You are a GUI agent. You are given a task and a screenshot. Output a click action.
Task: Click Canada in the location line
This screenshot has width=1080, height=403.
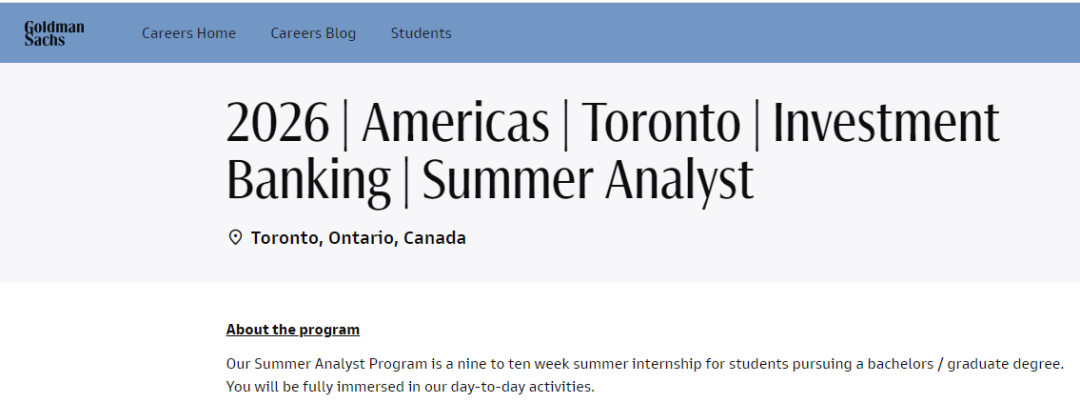[x=435, y=238]
